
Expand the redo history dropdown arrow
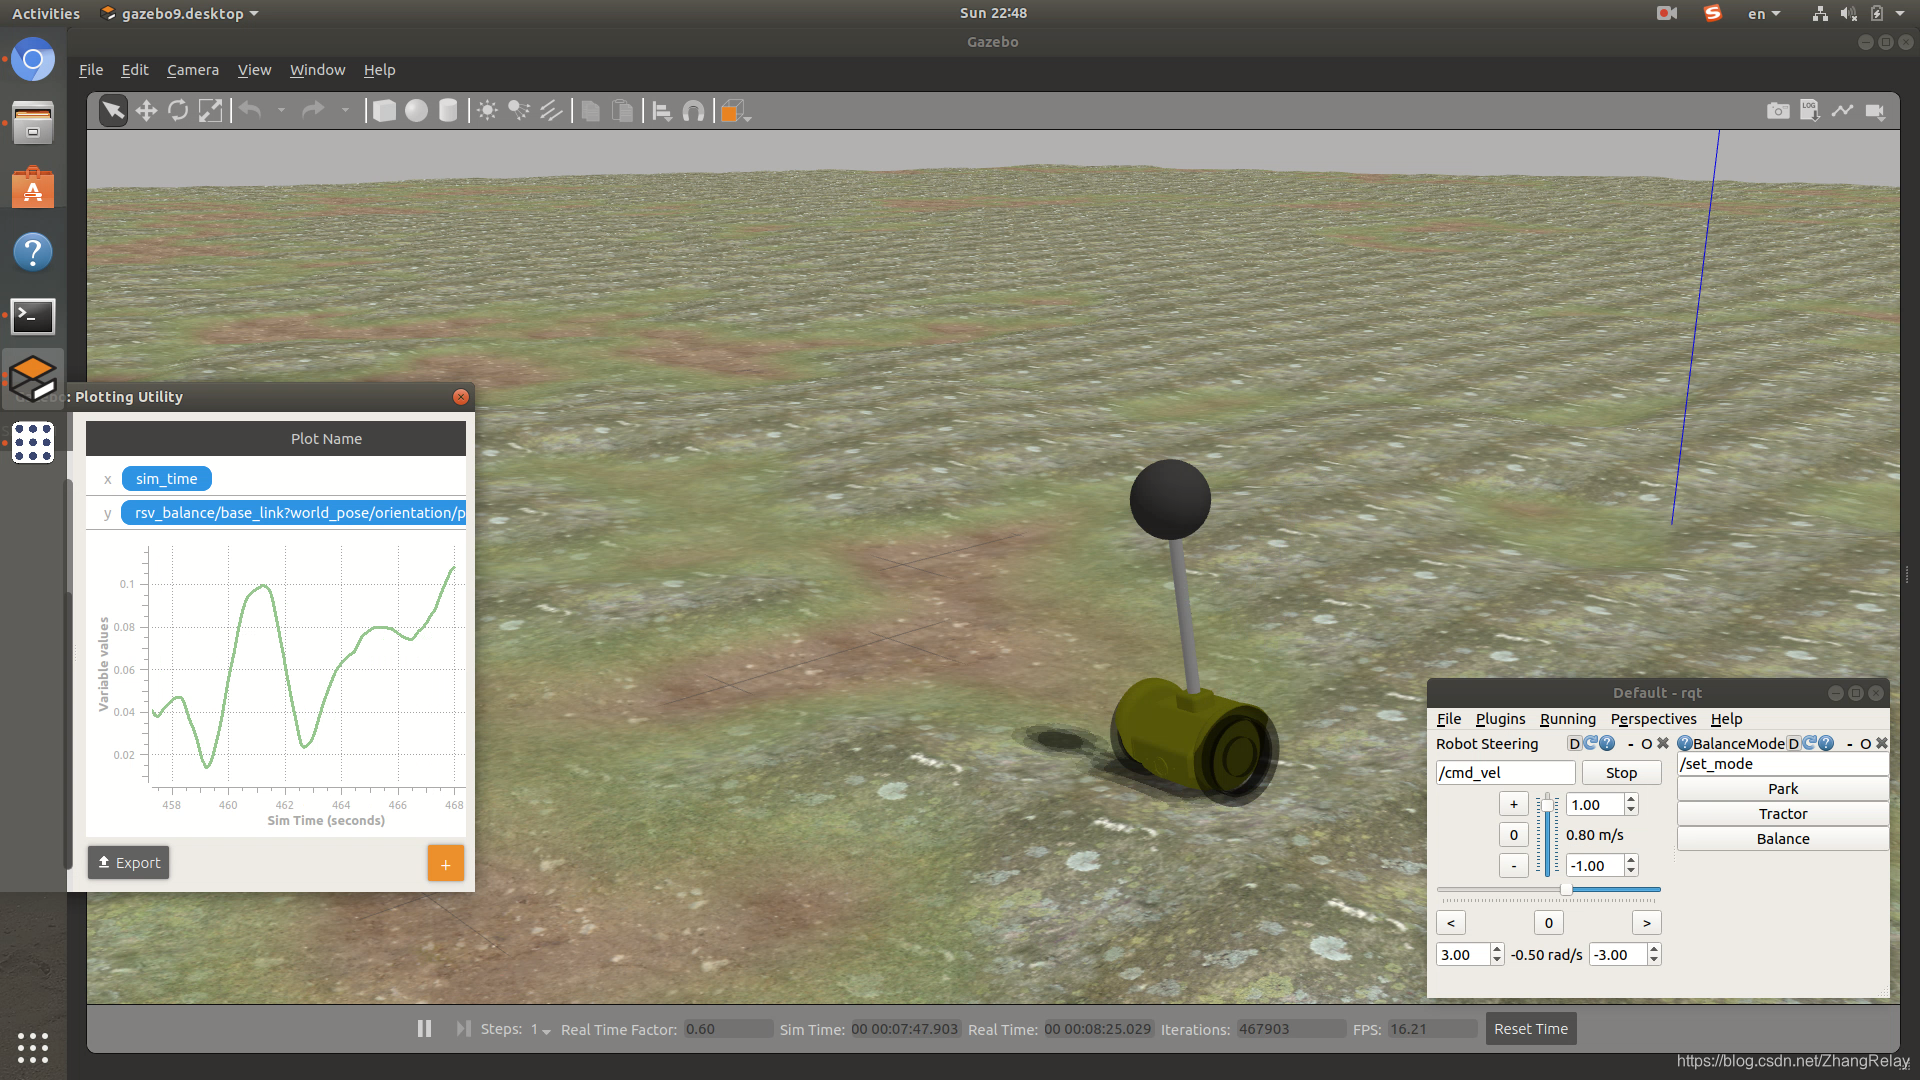(345, 111)
